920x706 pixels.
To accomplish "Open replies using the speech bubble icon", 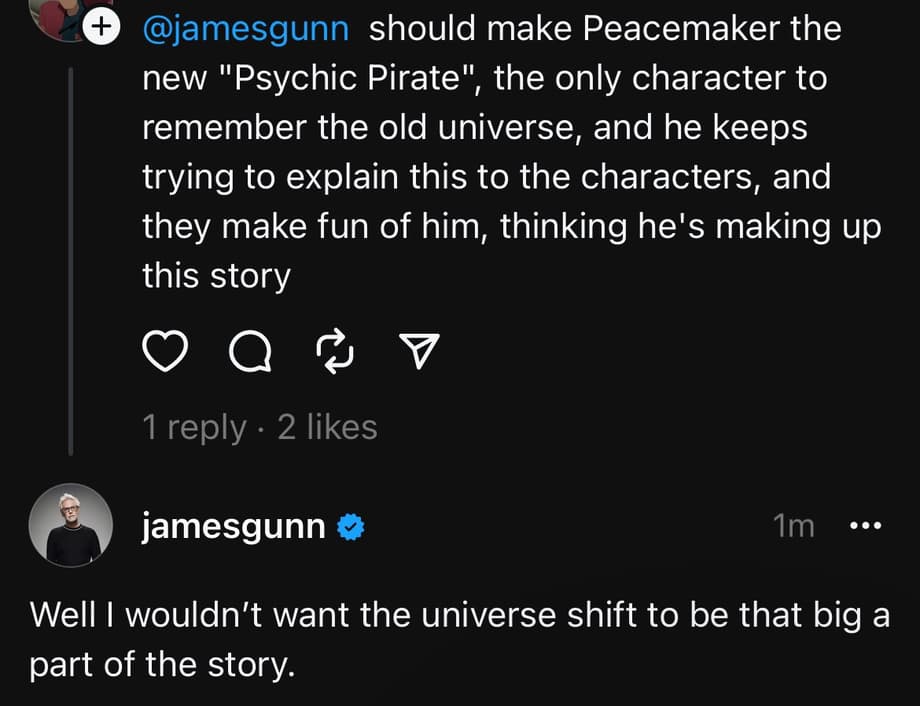I will pyautogui.click(x=247, y=351).
